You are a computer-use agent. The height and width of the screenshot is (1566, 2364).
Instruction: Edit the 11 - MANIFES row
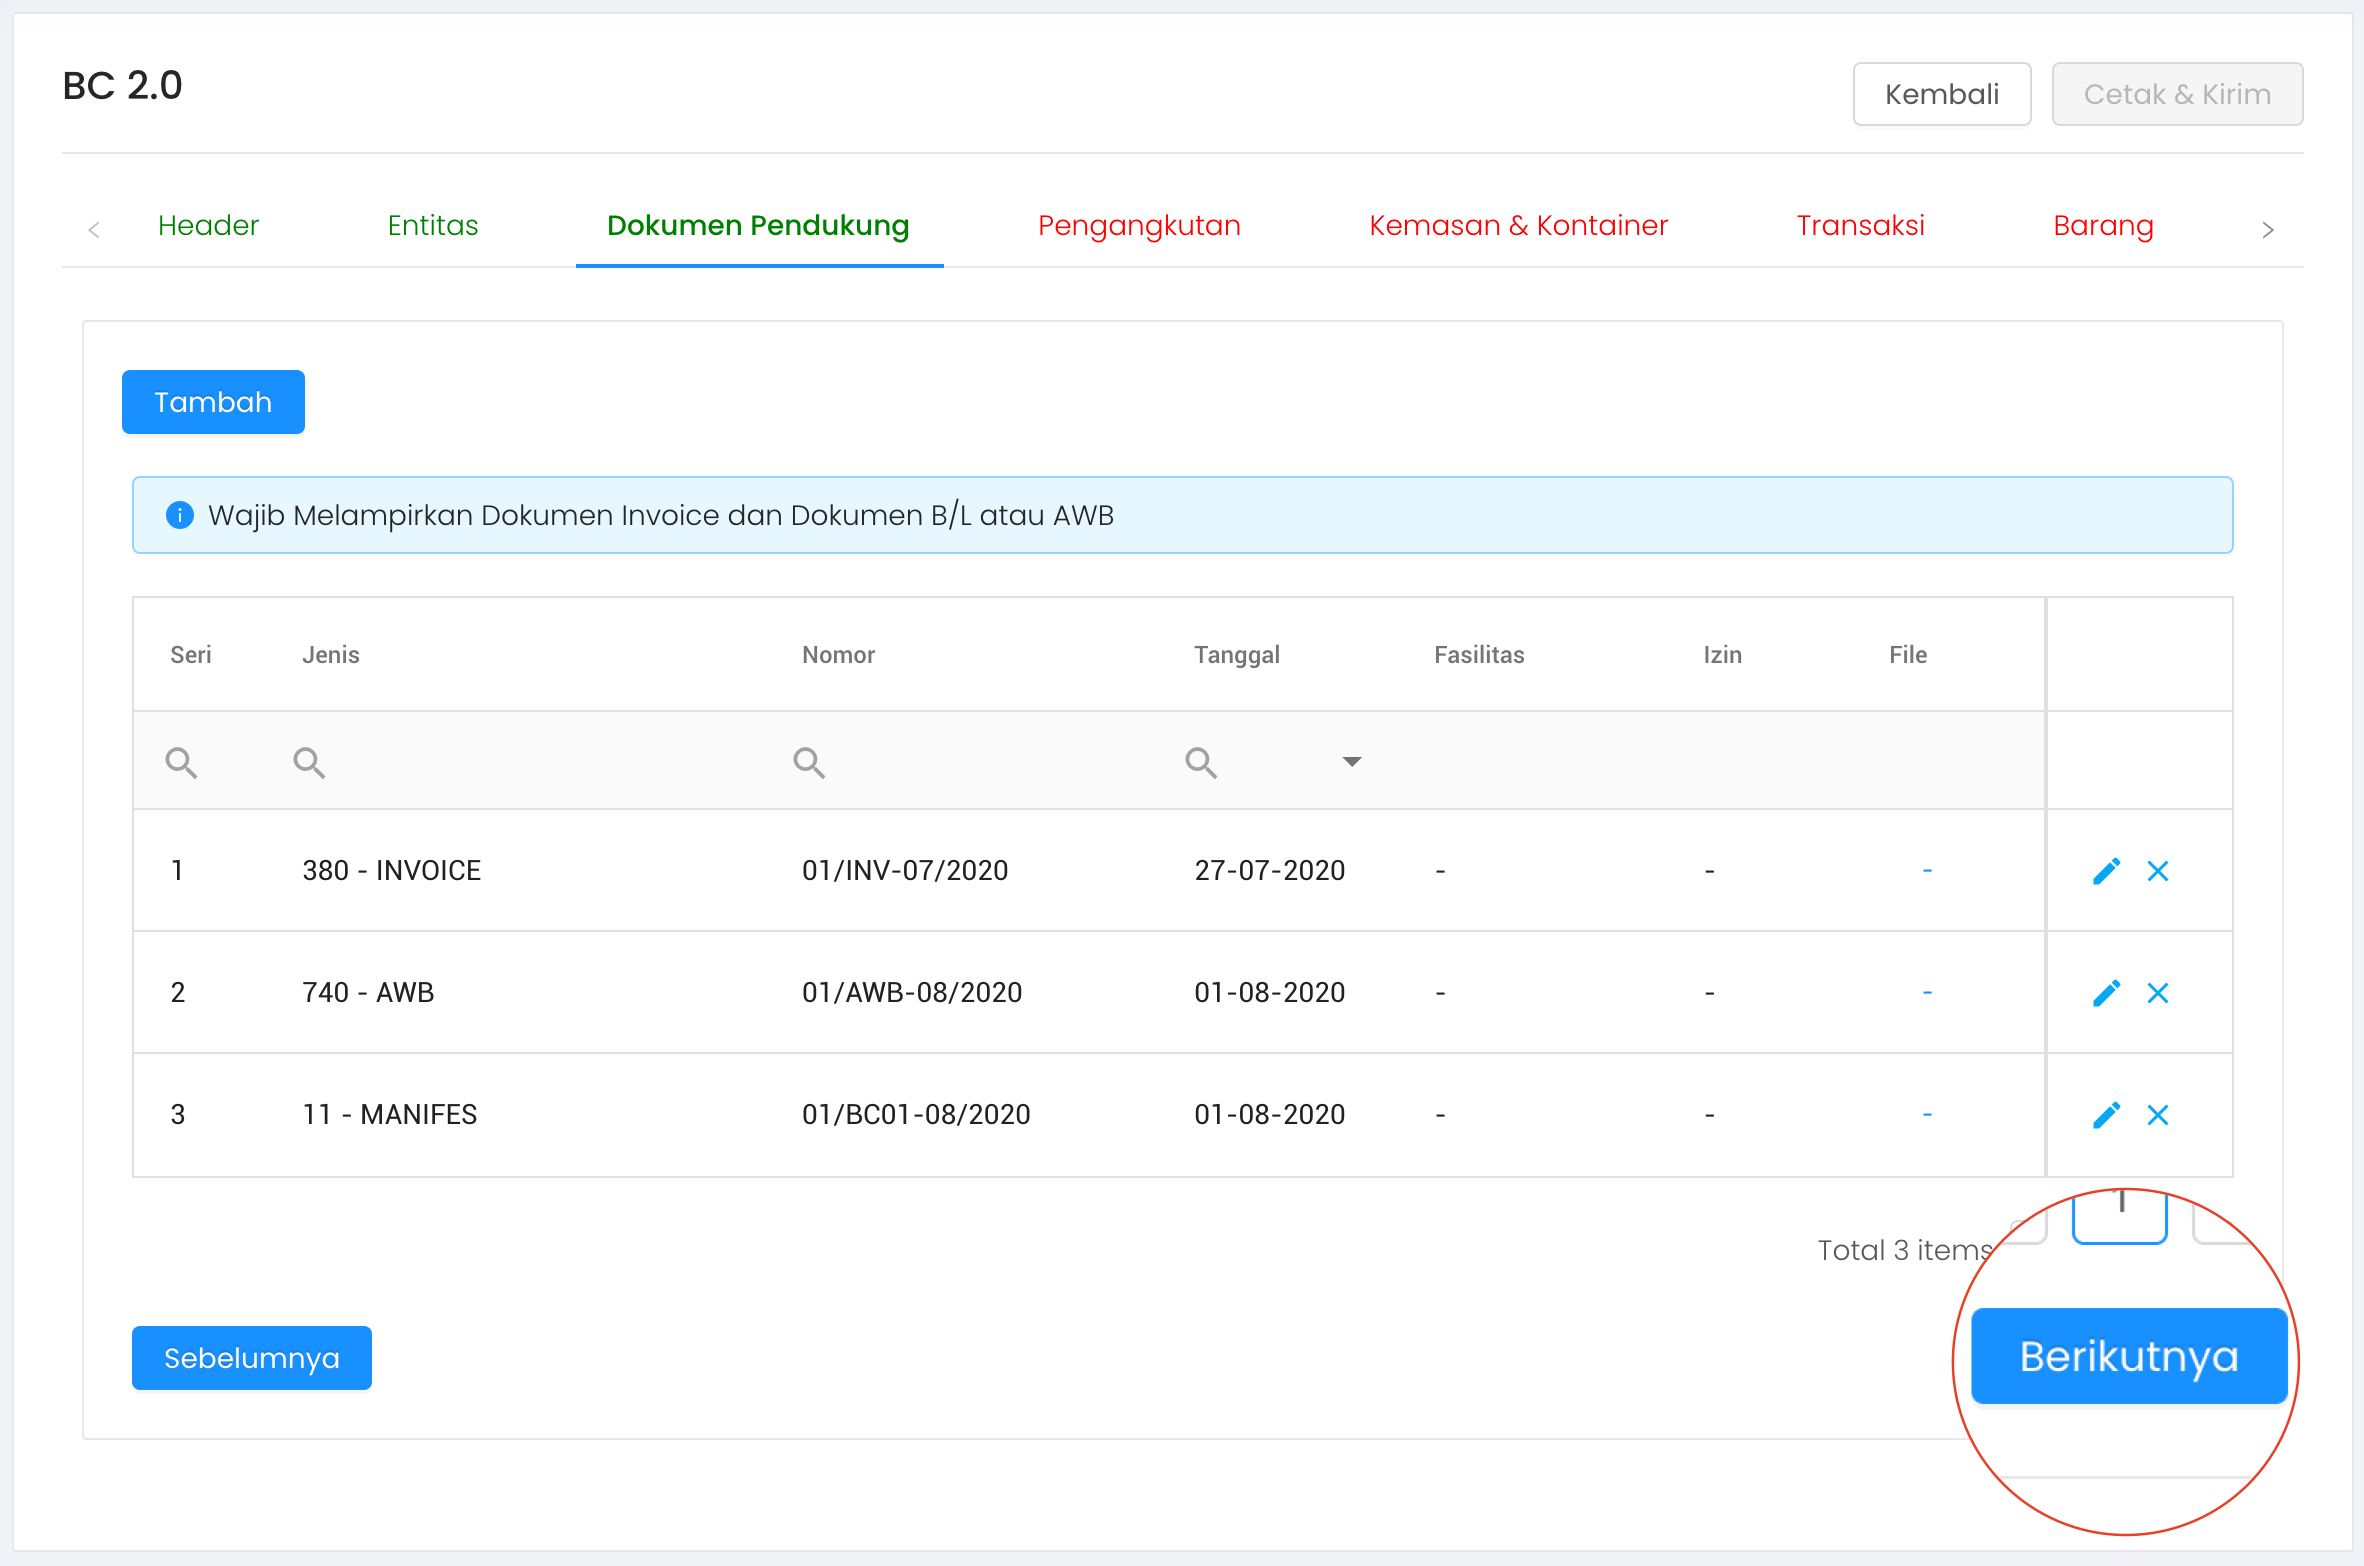[x=2106, y=1115]
